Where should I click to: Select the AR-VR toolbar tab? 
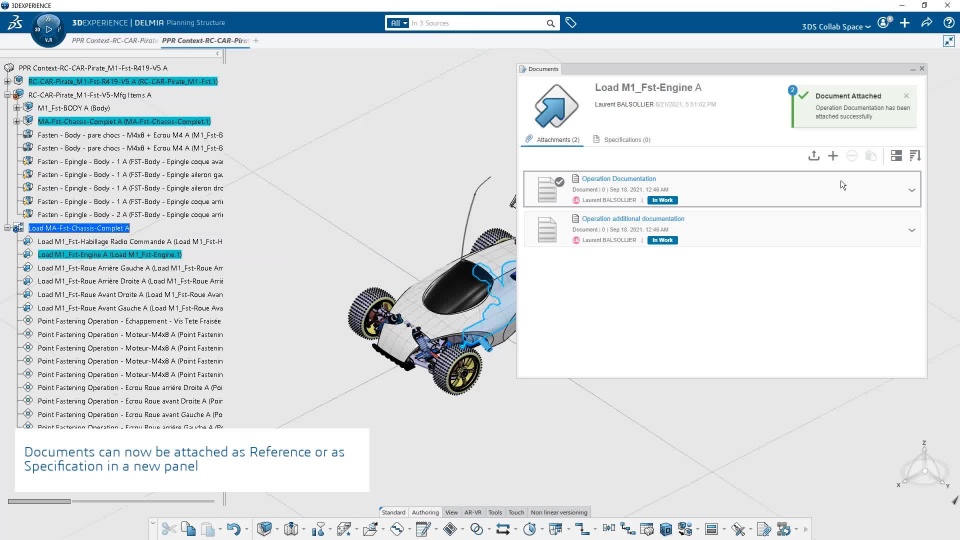coord(473,512)
